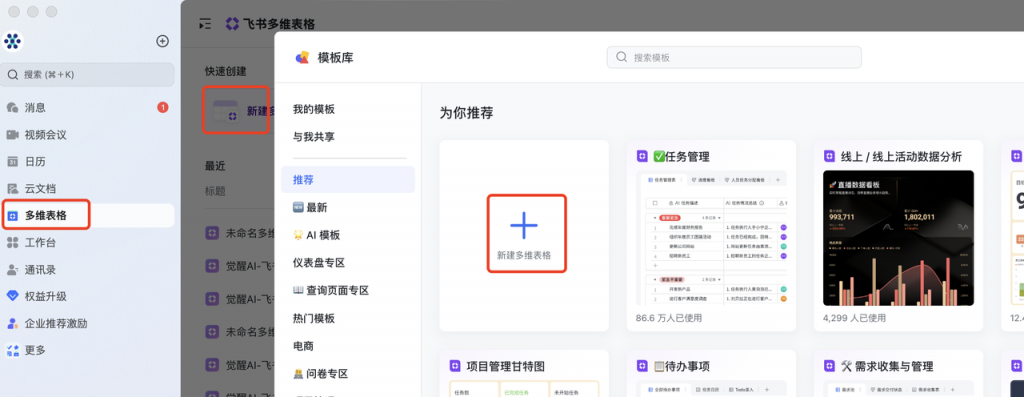Click the 4,299 人已使用 text

[855, 318]
